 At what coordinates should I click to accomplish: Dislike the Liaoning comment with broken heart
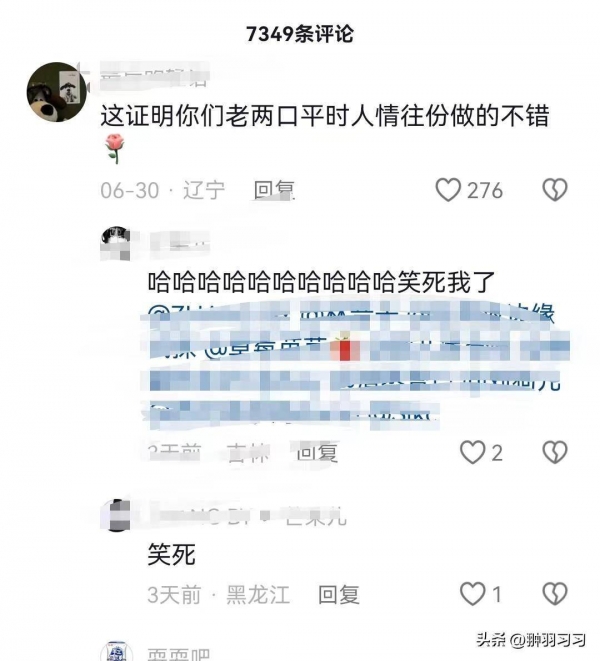(554, 190)
